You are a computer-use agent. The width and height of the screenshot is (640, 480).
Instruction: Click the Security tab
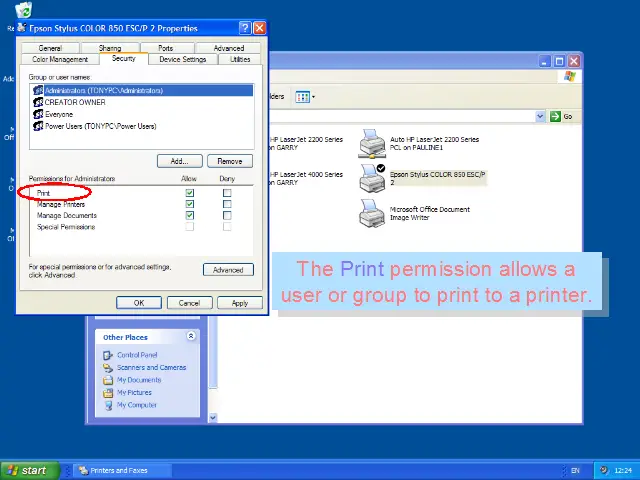pyautogui.click(x=124, y=58)
